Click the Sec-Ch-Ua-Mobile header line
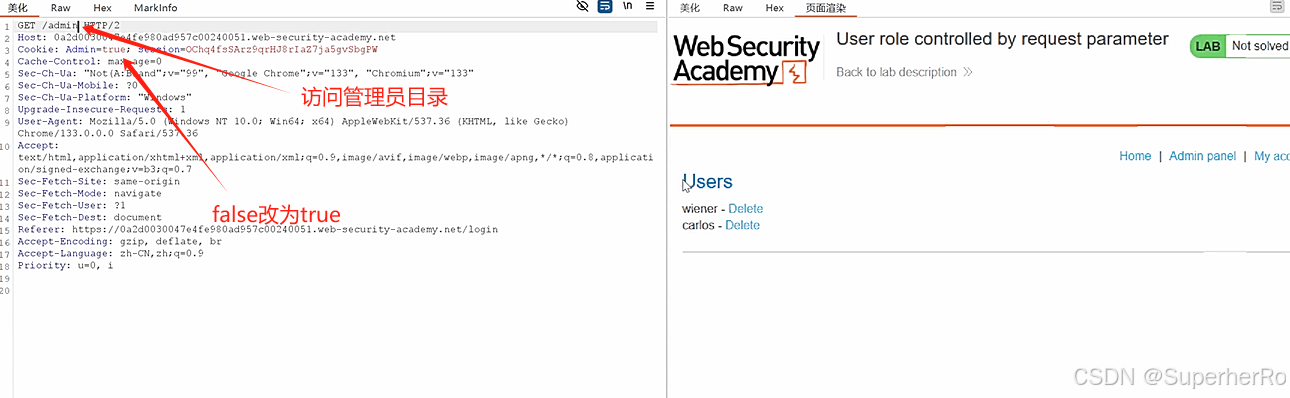Viewport: 1290px width, 398px height. pyautogui.click(x=77, y=85)
